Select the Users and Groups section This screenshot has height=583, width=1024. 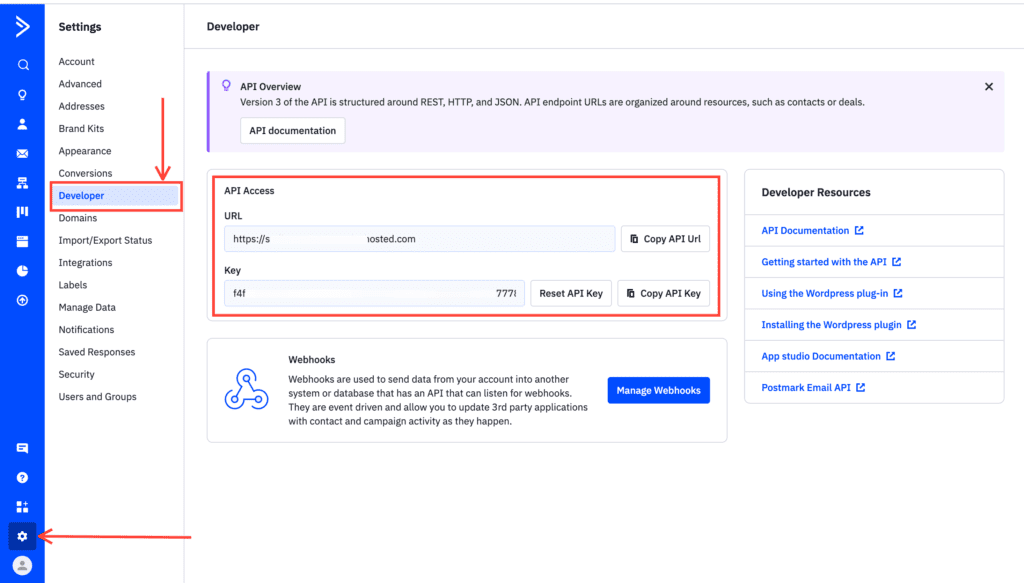coord(97,396)
